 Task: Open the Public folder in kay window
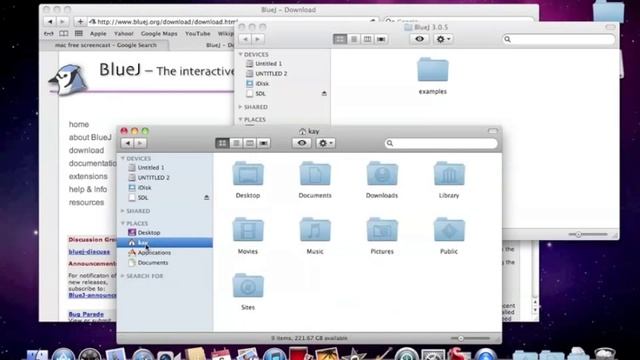(449, 230)
